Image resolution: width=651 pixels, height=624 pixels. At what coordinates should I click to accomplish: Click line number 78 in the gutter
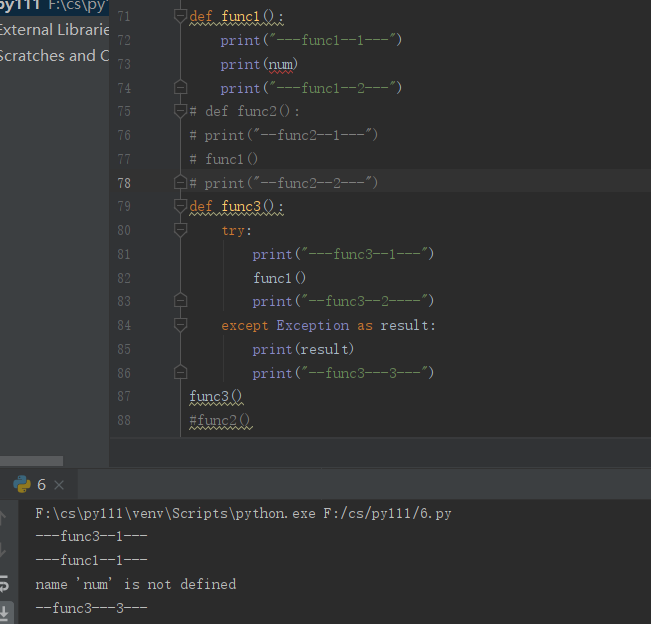[124, 183]
